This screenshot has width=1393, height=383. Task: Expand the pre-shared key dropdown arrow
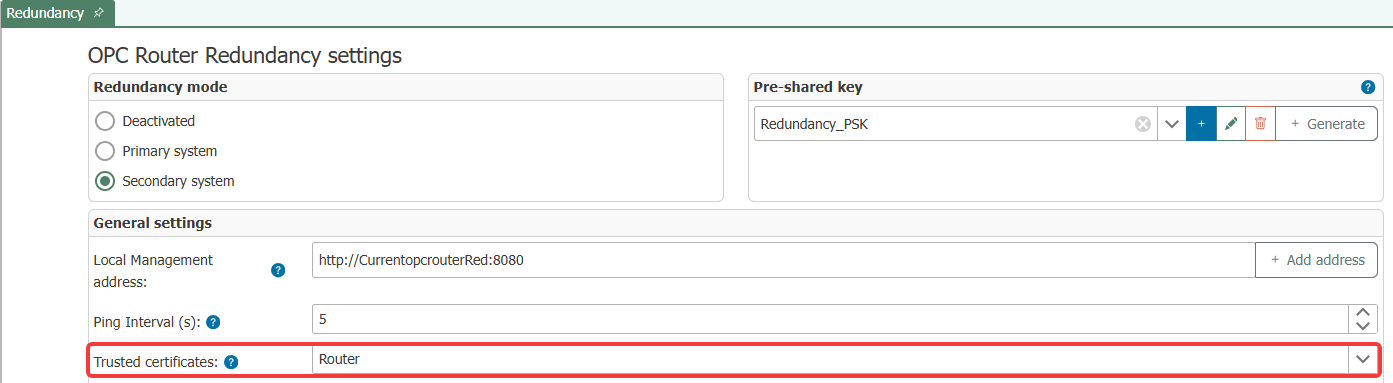(x=1172, y=124)
